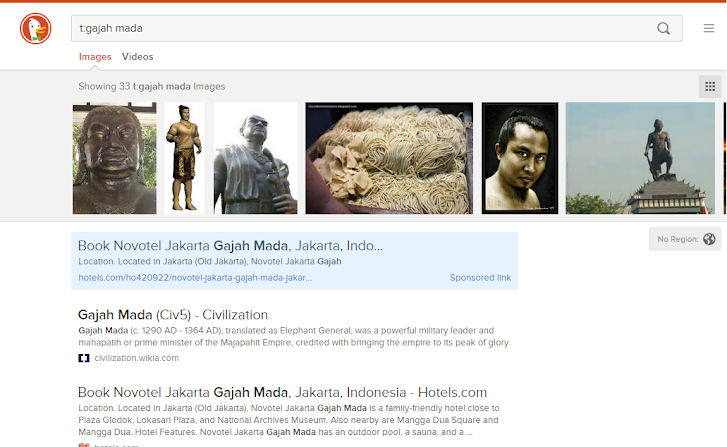
Task: Open the bronze bust head thumbnail
Action: click(115, 158)
